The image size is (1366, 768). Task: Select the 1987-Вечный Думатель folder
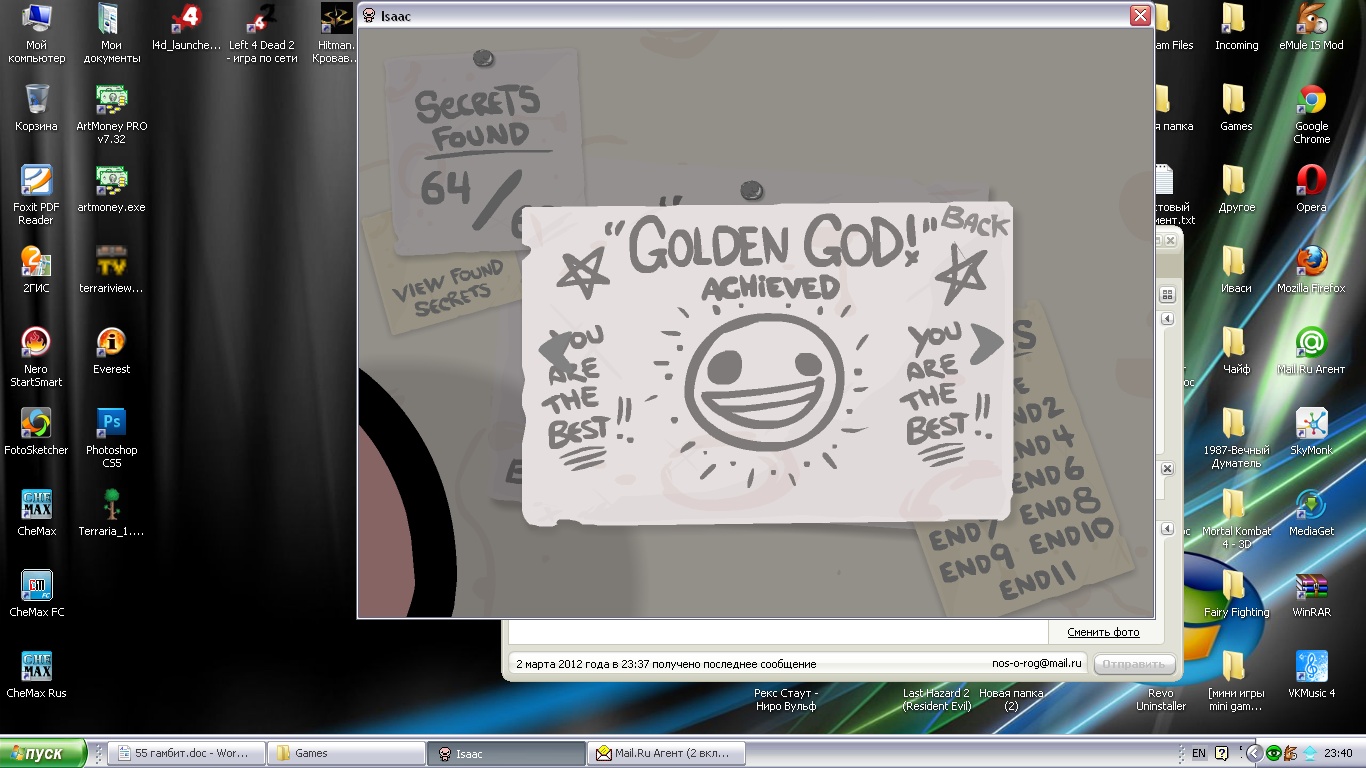[1236, 438]
